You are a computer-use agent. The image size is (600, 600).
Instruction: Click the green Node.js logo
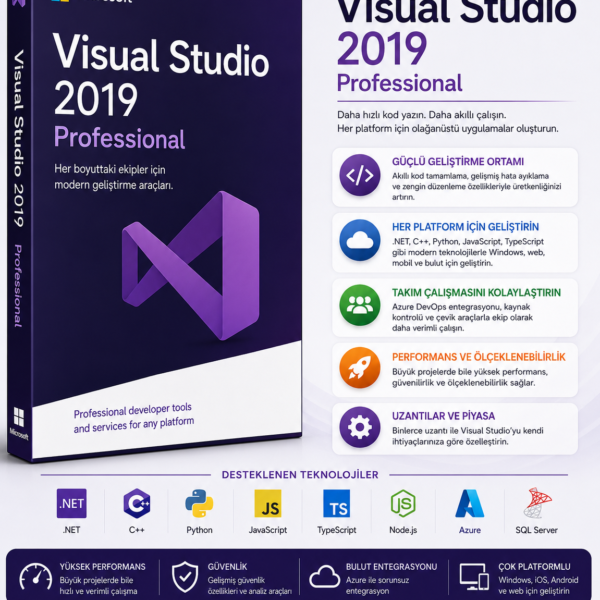[403, 503]
